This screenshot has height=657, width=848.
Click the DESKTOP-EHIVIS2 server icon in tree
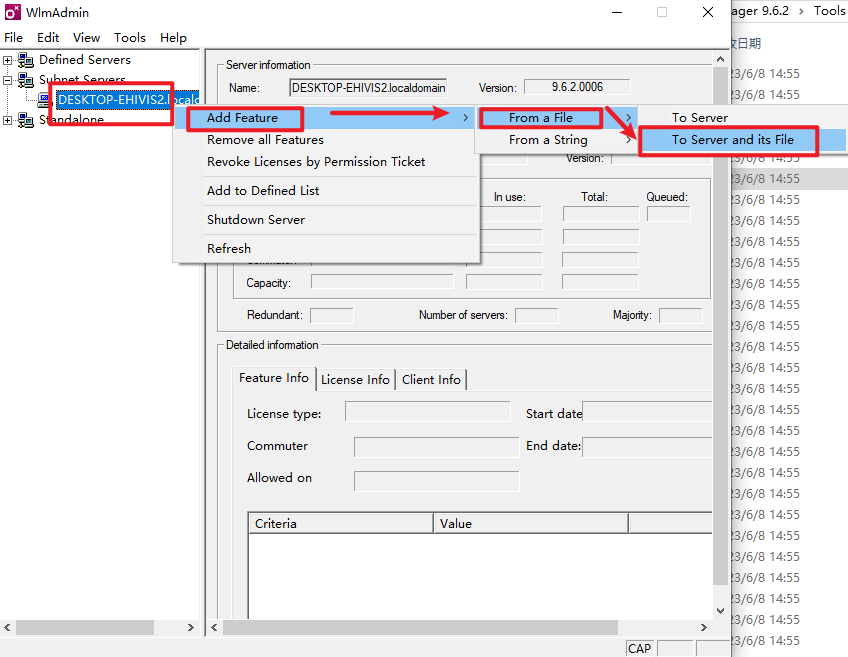[45, 100]
